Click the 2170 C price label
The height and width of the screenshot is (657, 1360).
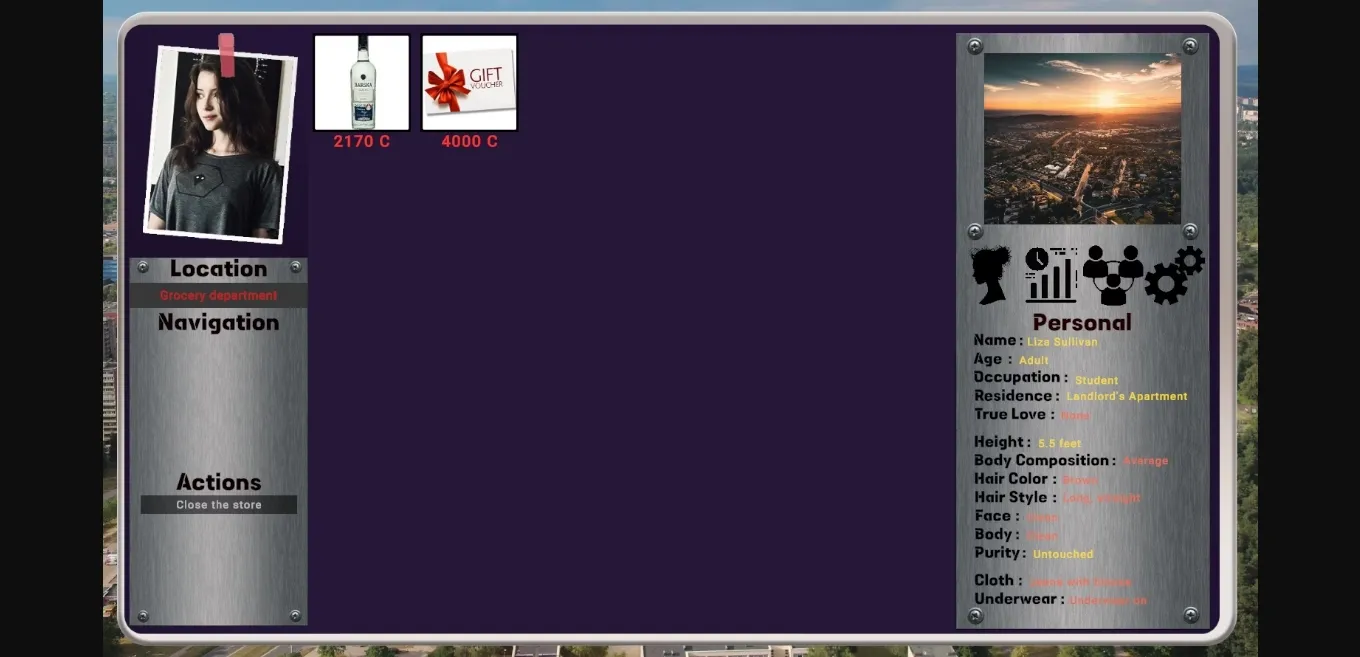click(x=362, y=142)
